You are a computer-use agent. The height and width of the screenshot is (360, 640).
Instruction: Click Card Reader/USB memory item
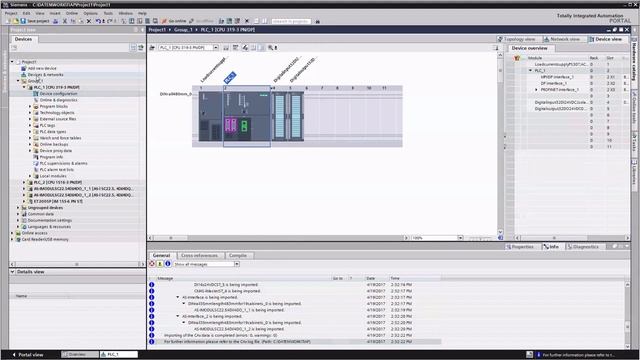(45, 240)
